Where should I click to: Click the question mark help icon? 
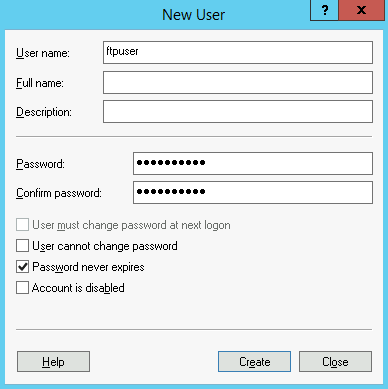324,10
